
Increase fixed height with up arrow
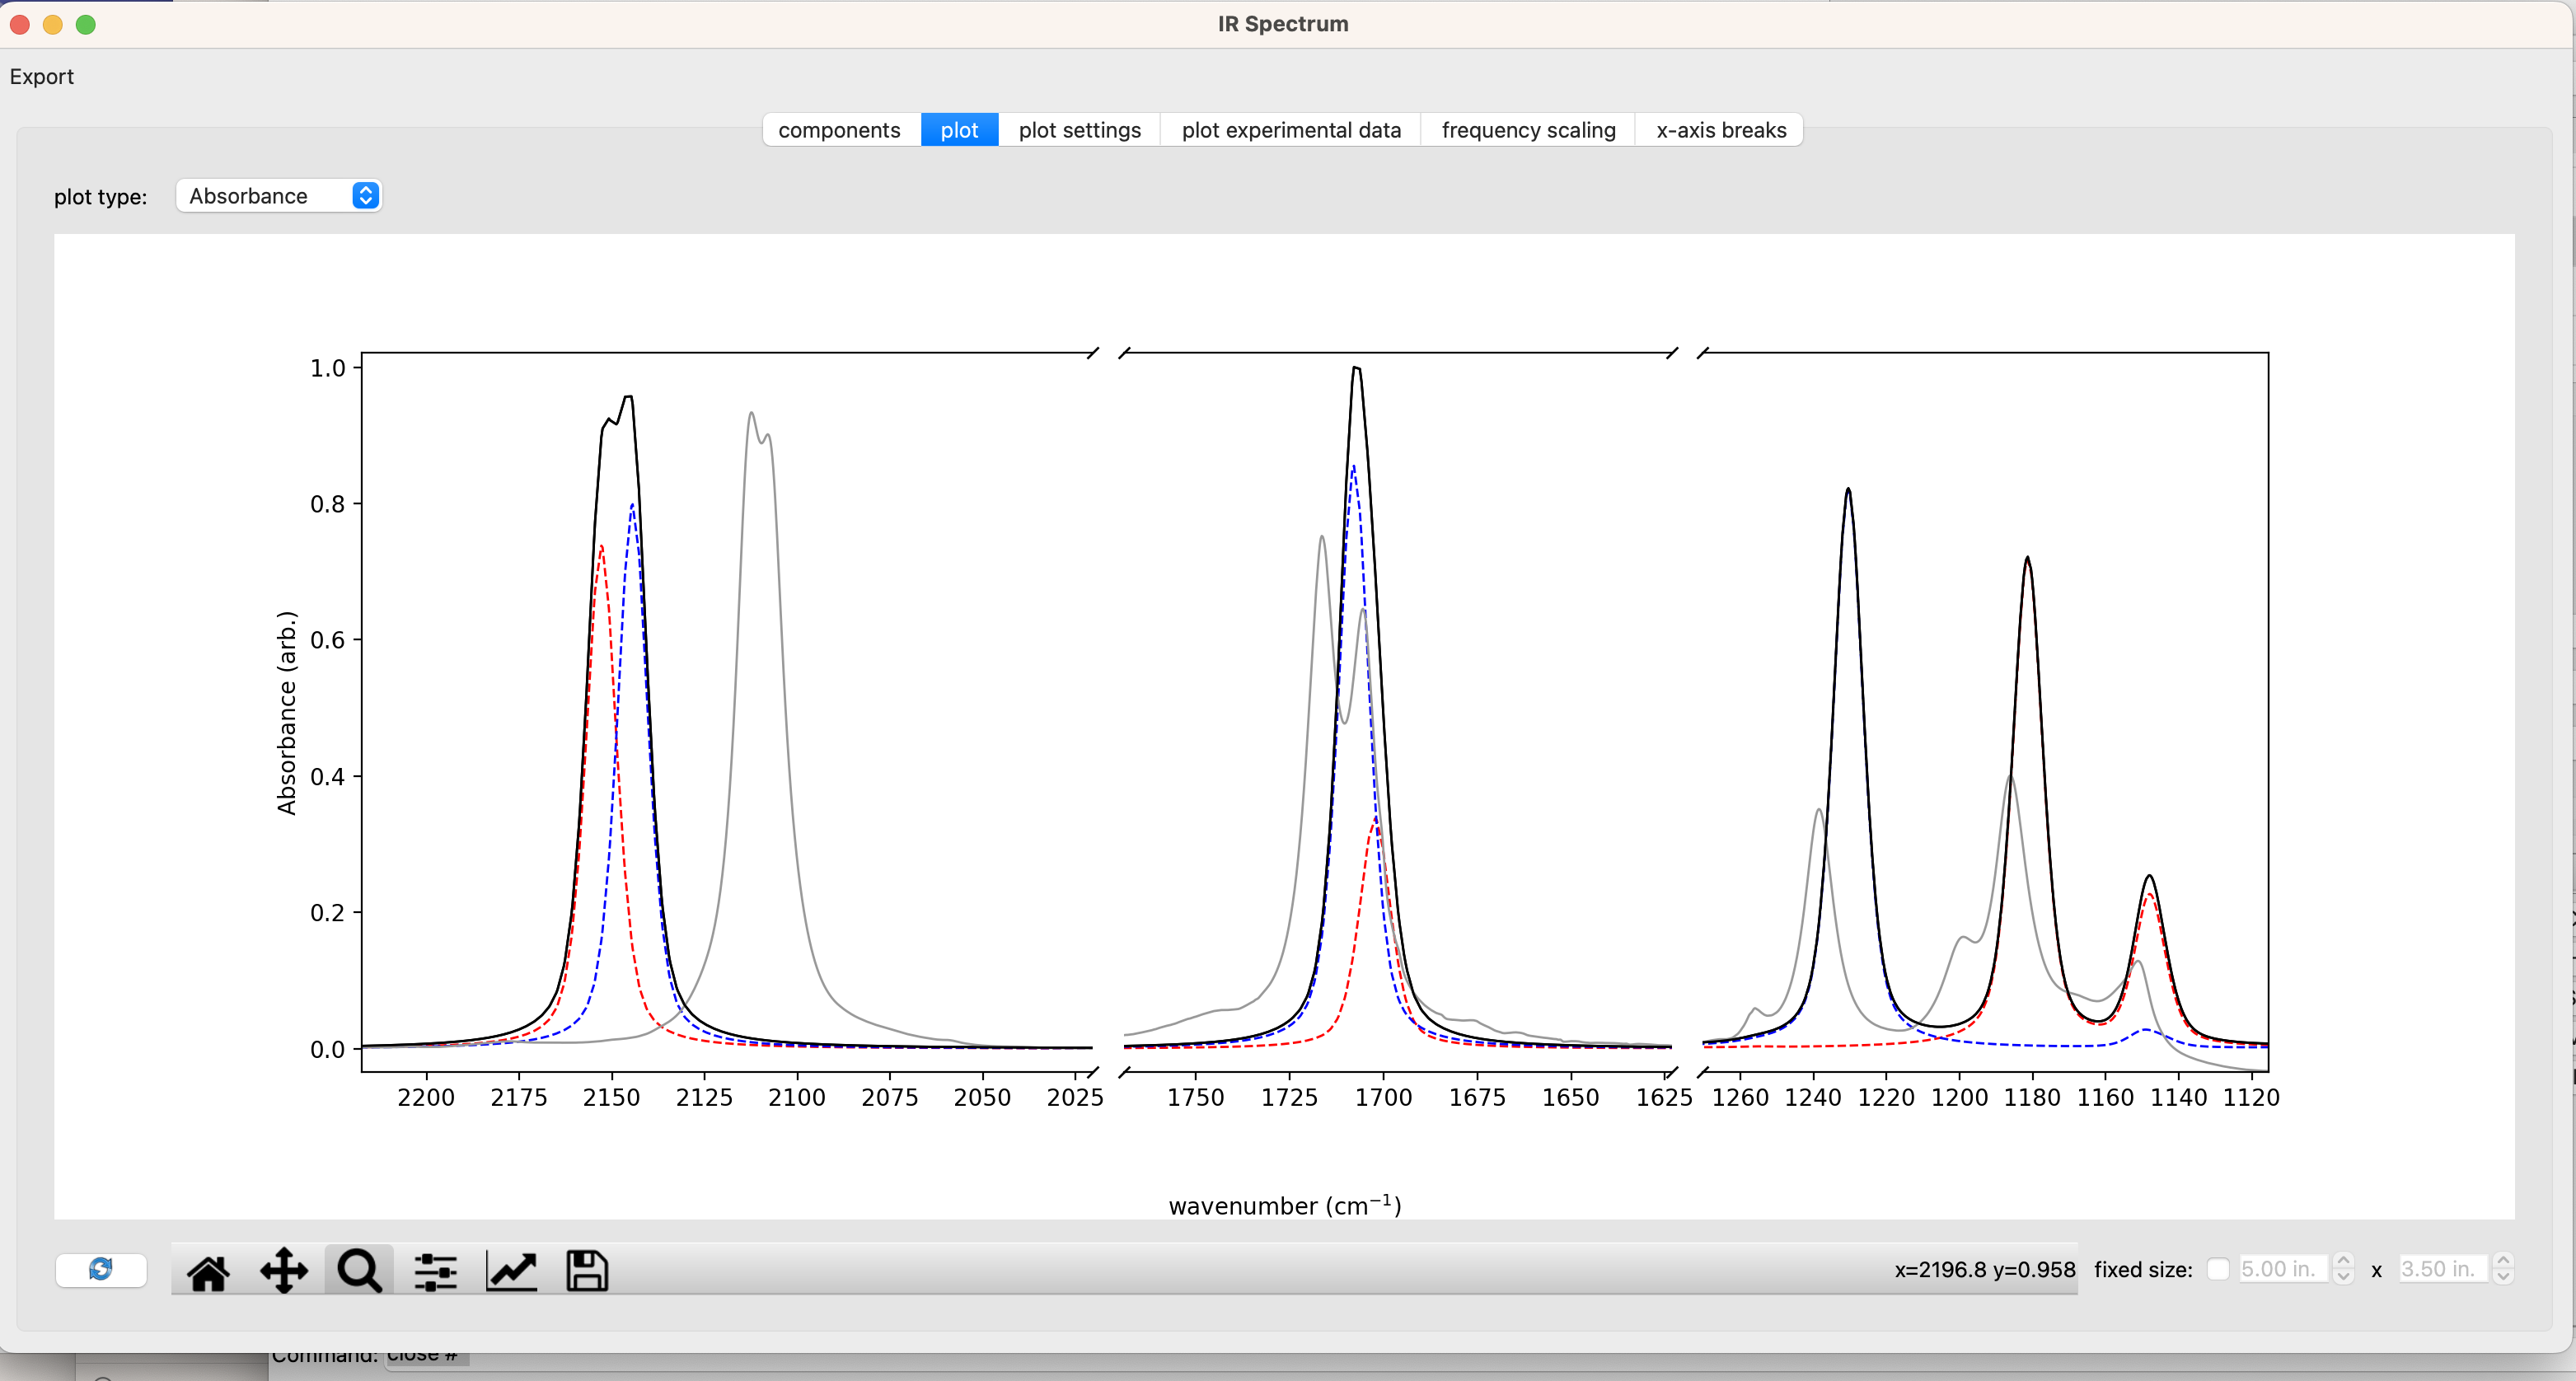[x=2503, y=1261]
